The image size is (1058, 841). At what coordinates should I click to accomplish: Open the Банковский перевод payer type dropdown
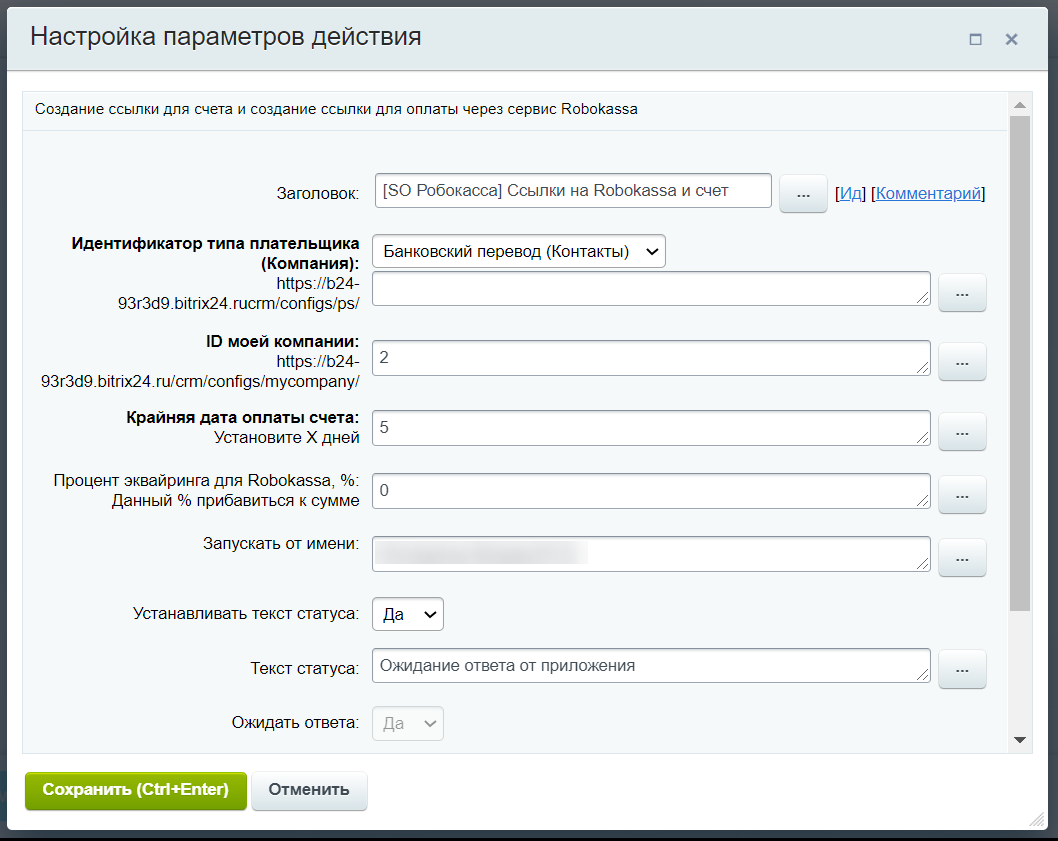click(x=518, y=251)
